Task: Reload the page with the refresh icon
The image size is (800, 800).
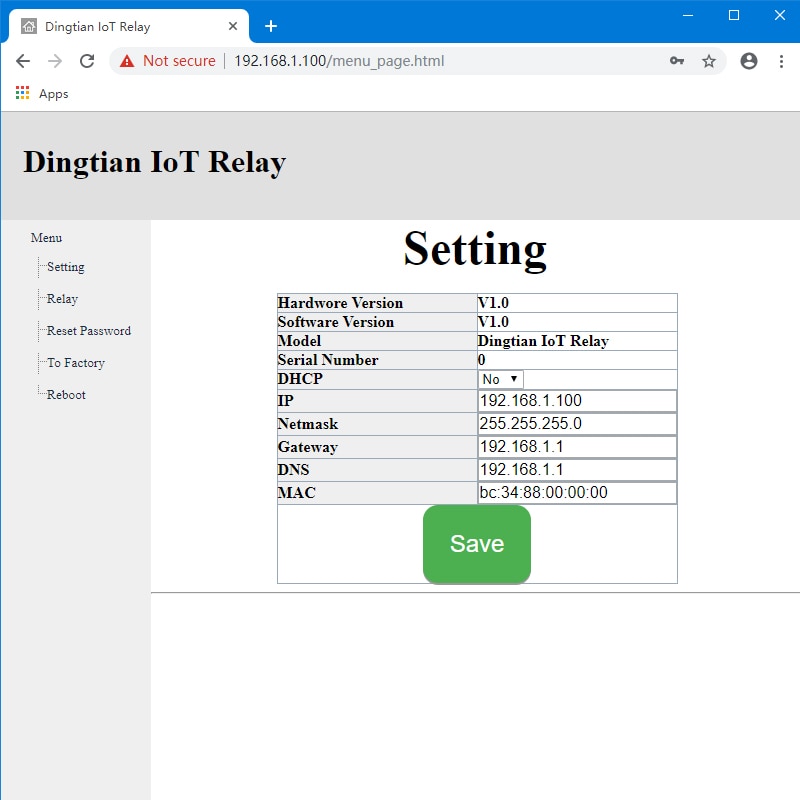Action: 87,61
